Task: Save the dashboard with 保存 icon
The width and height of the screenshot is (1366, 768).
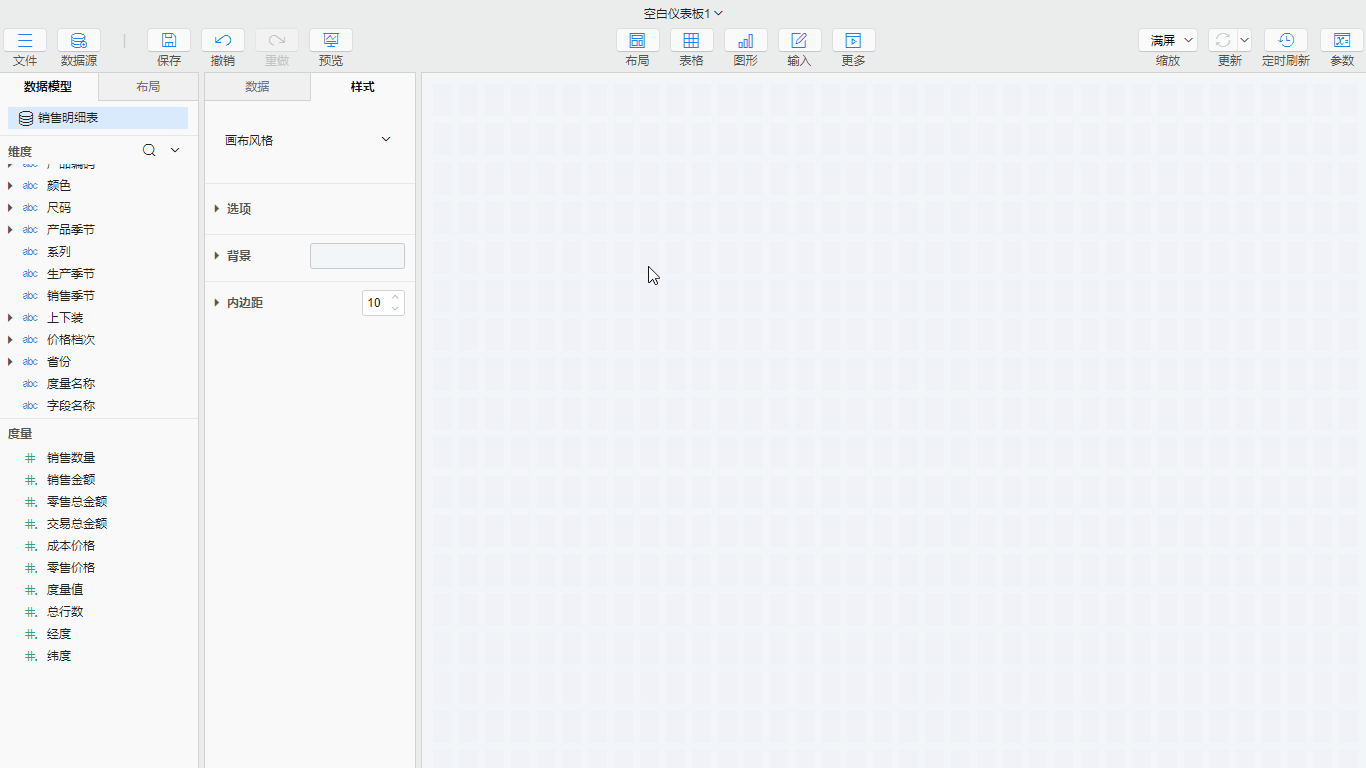Action: pyautogui.click(x=169, y=41)
